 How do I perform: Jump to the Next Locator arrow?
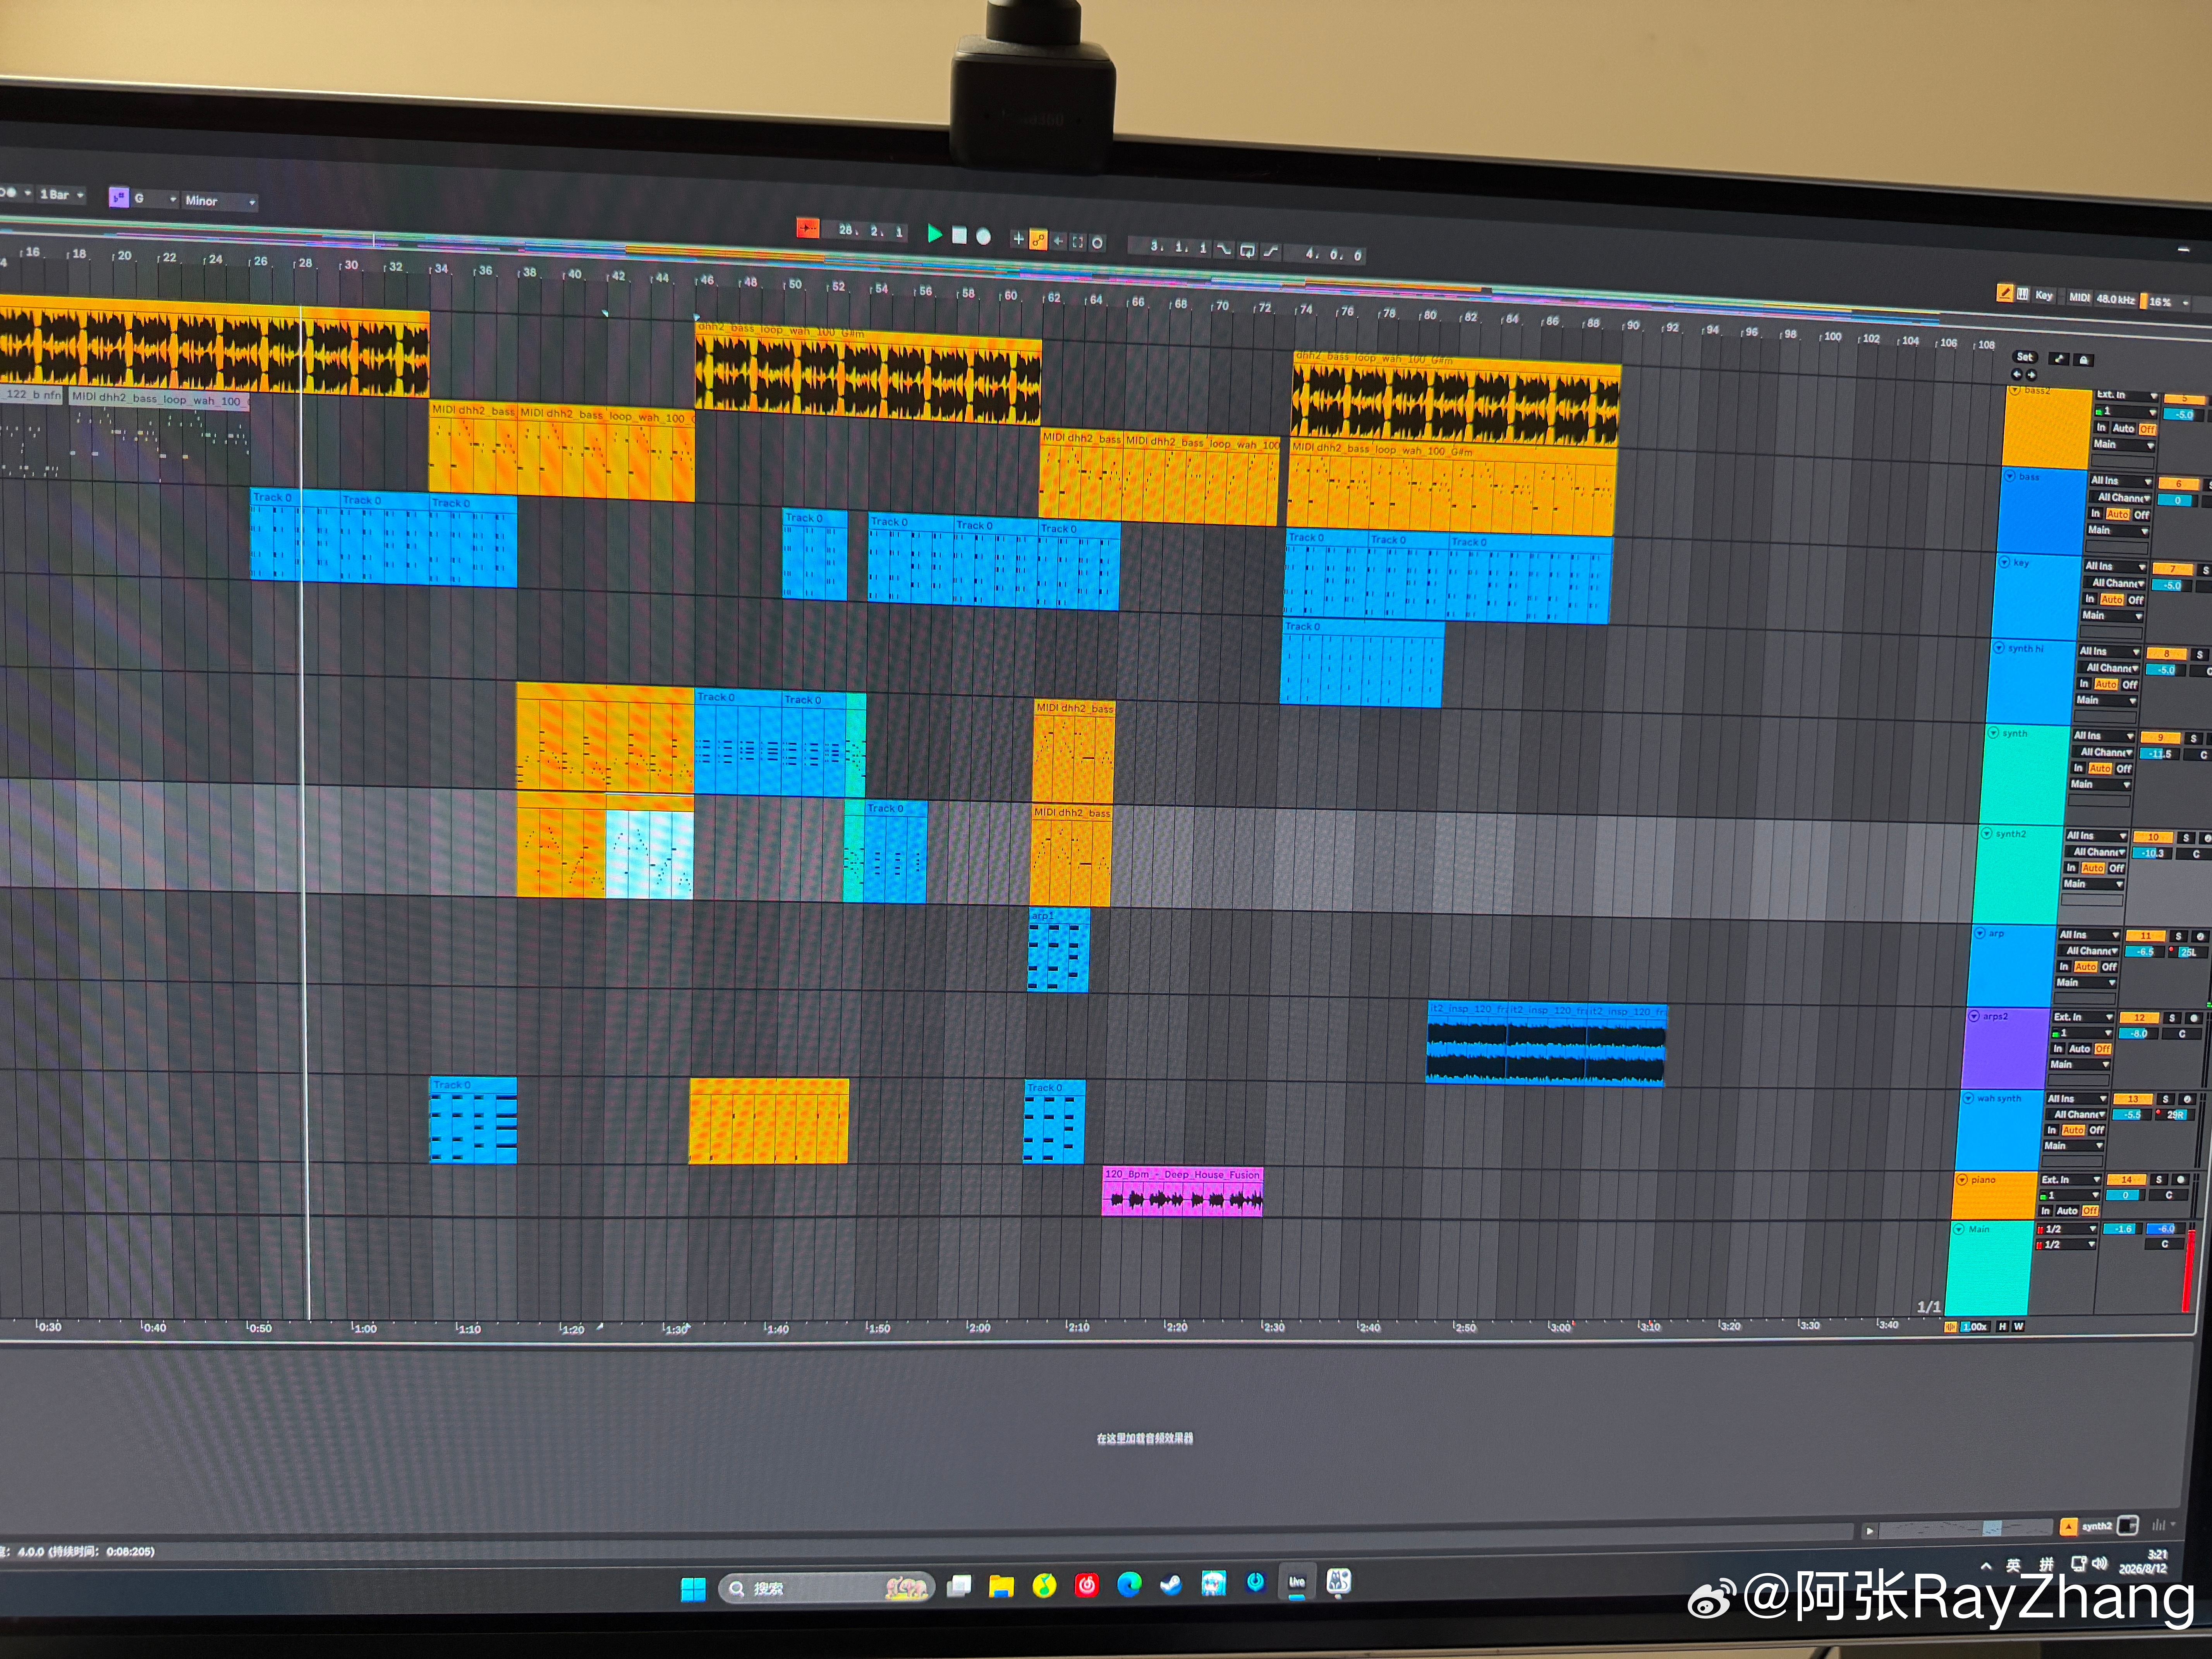point(2031,375)
